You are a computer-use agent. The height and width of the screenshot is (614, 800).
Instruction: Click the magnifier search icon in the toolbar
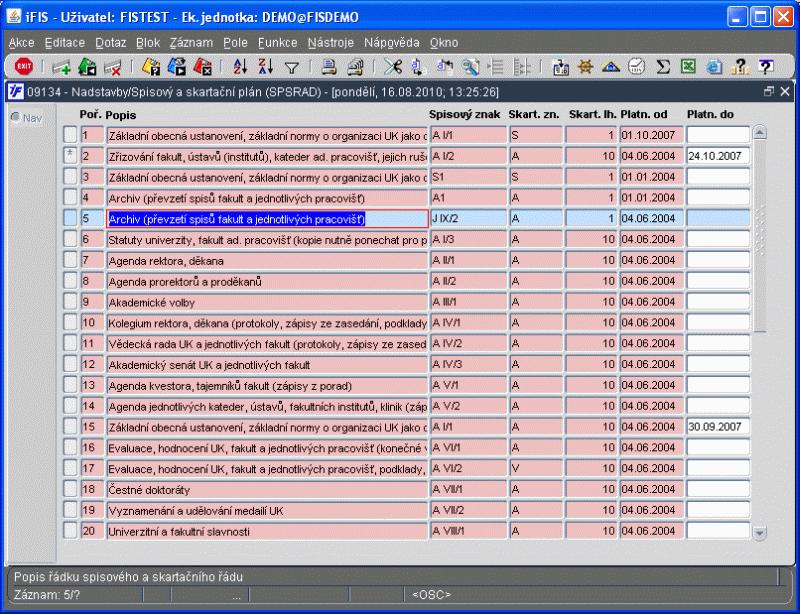click(x=470, y=66)
